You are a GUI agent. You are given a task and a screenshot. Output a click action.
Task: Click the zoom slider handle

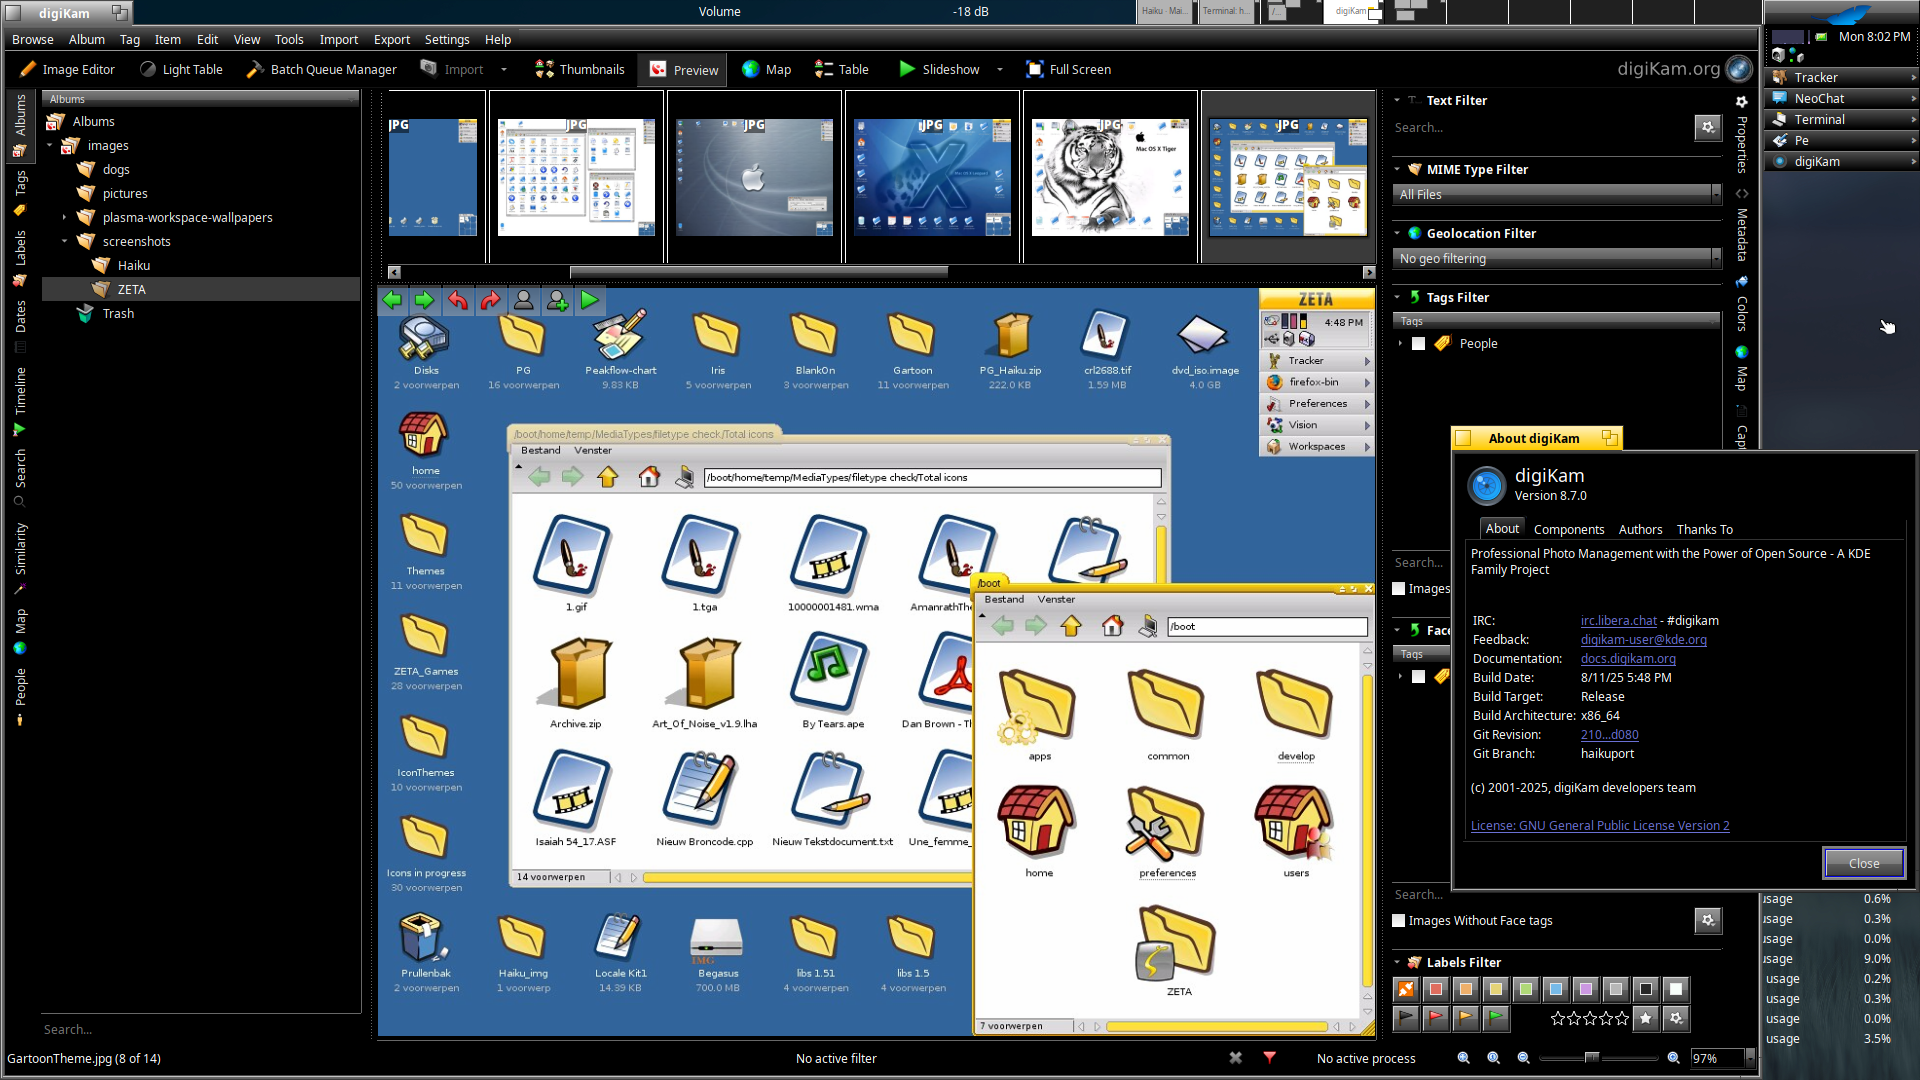click(x=1592, y=1058)
